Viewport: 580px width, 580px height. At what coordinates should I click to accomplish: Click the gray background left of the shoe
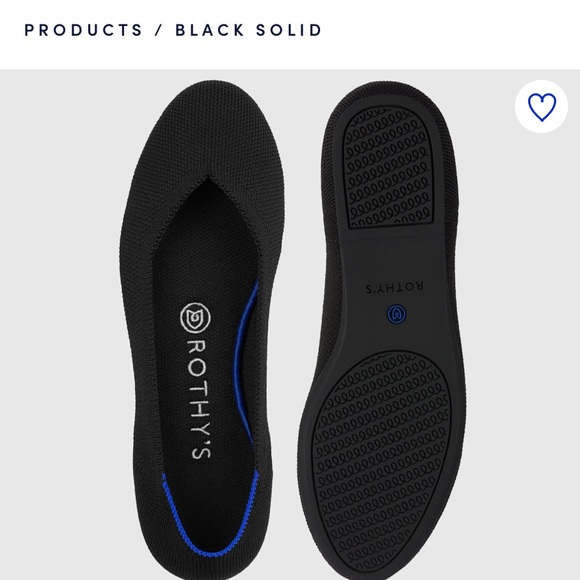59,326
